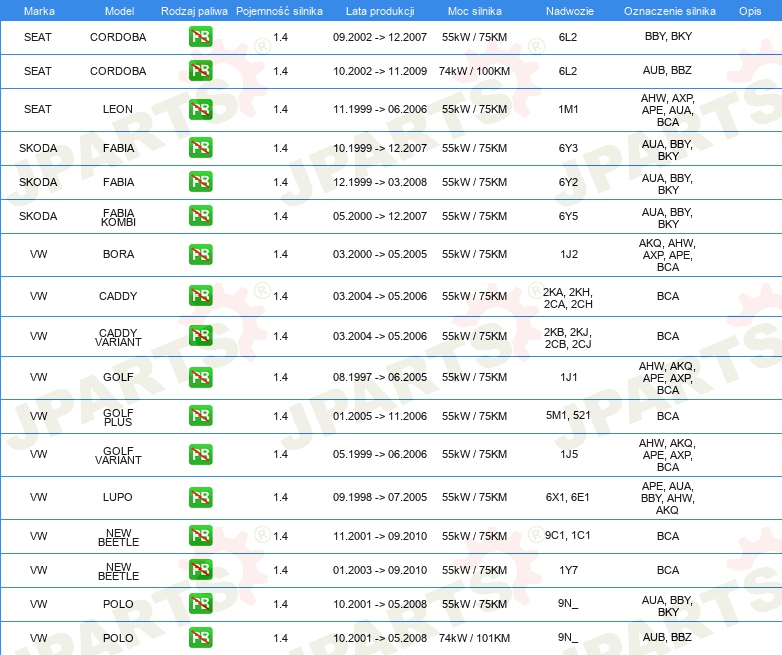
Task: Click VW brand in LUPO row
Action: 38,497
